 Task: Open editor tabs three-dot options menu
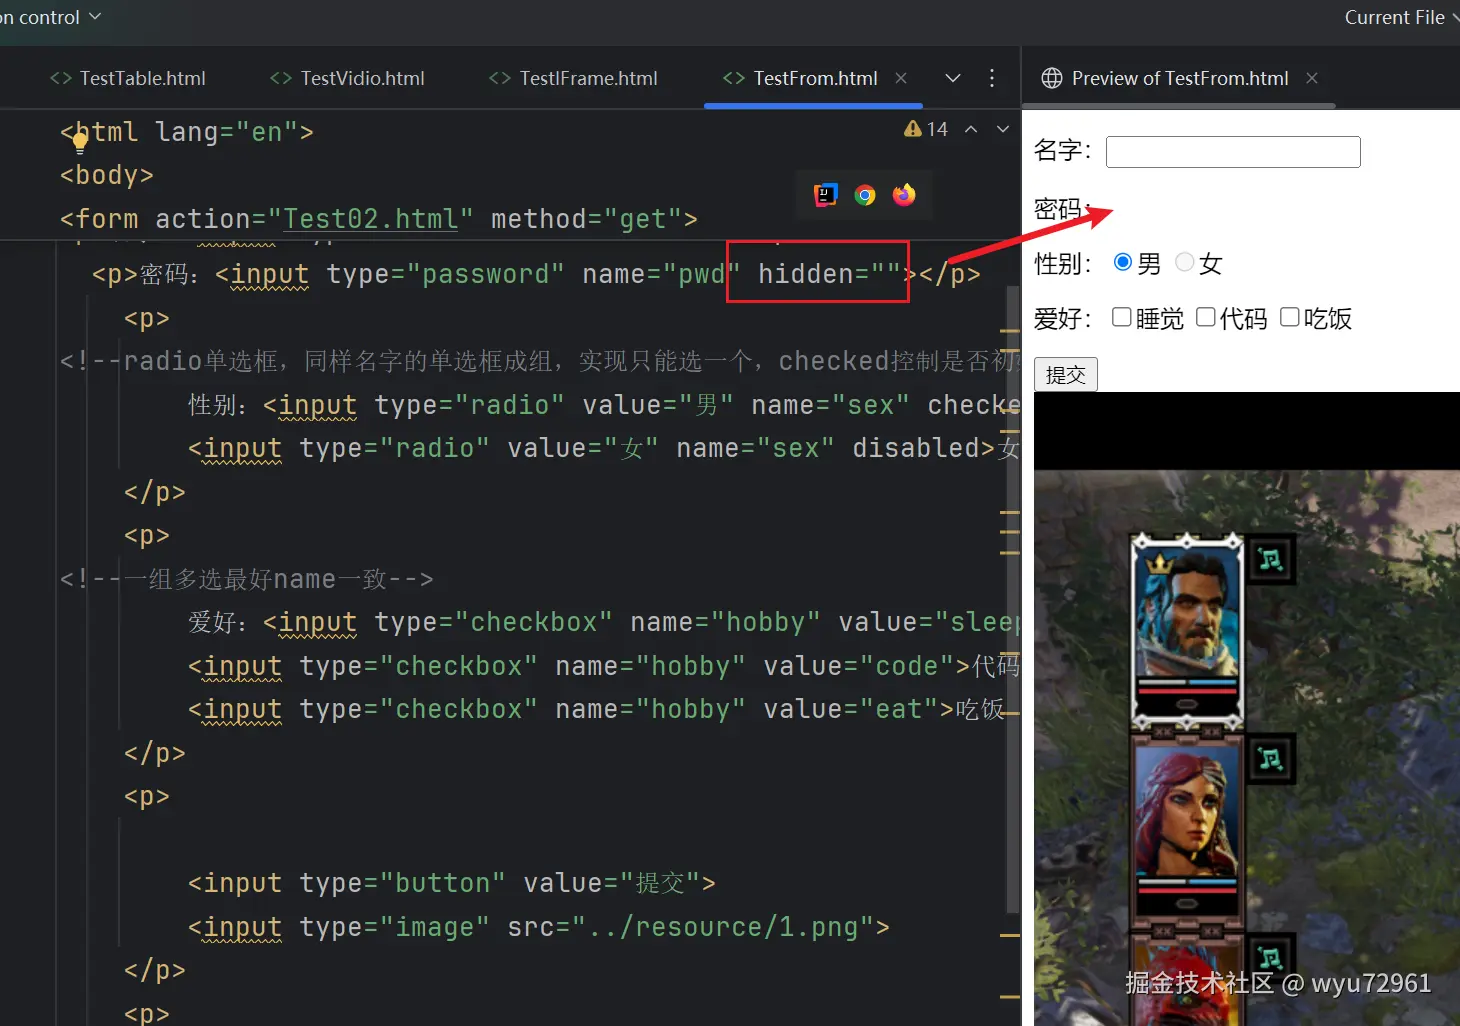click(x=992, y=78)
